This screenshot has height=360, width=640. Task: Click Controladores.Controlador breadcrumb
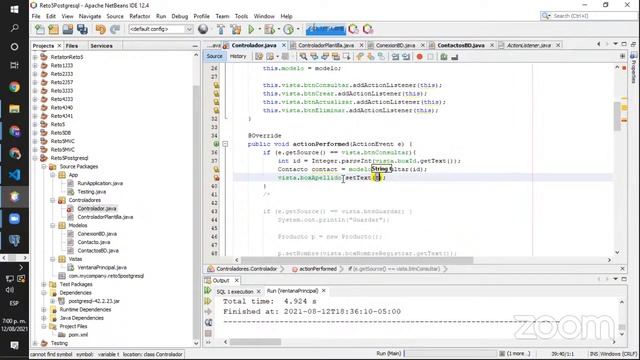(247, 269)
